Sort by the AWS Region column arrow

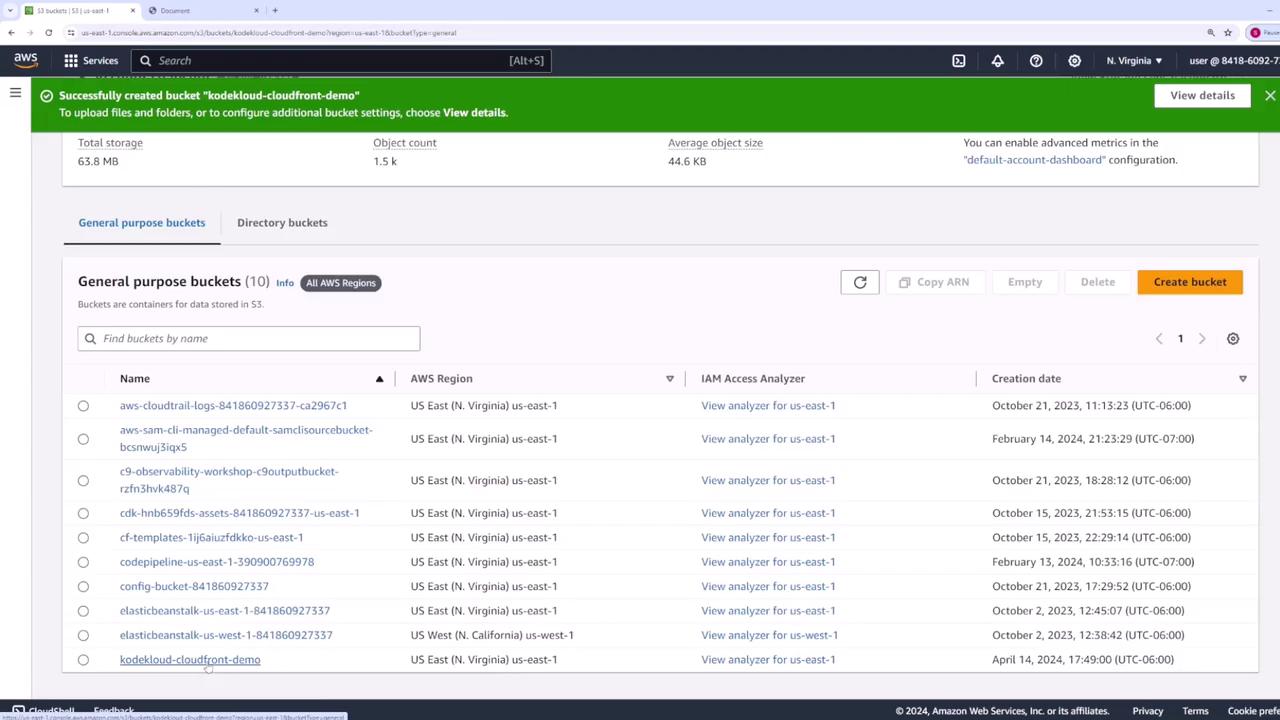[x=670, y=379]
